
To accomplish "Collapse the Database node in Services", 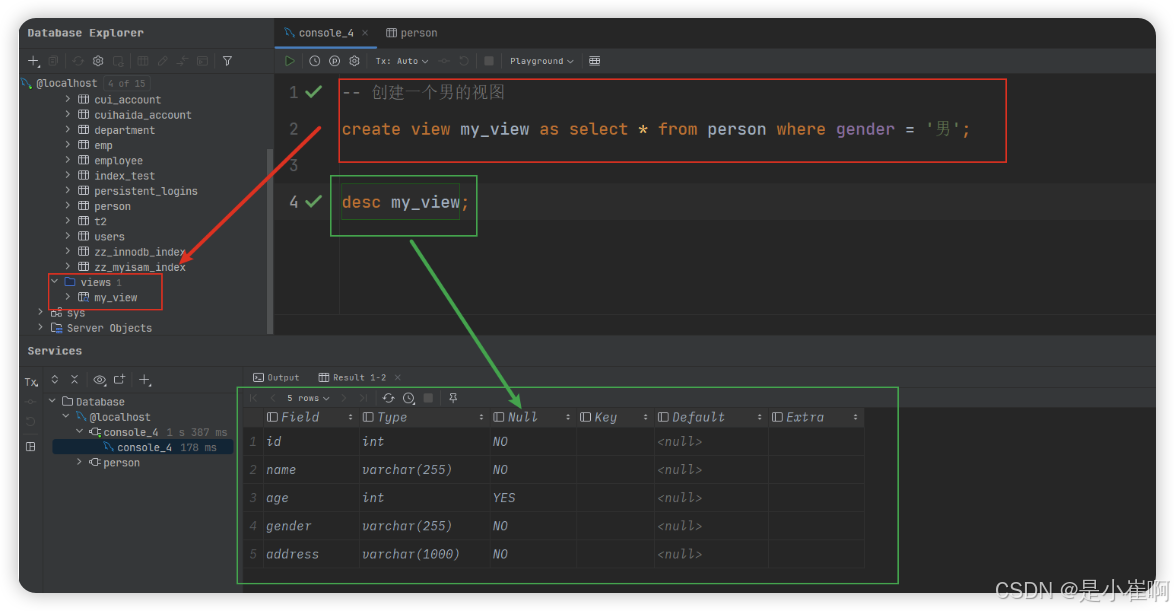I will coord(52,401).
